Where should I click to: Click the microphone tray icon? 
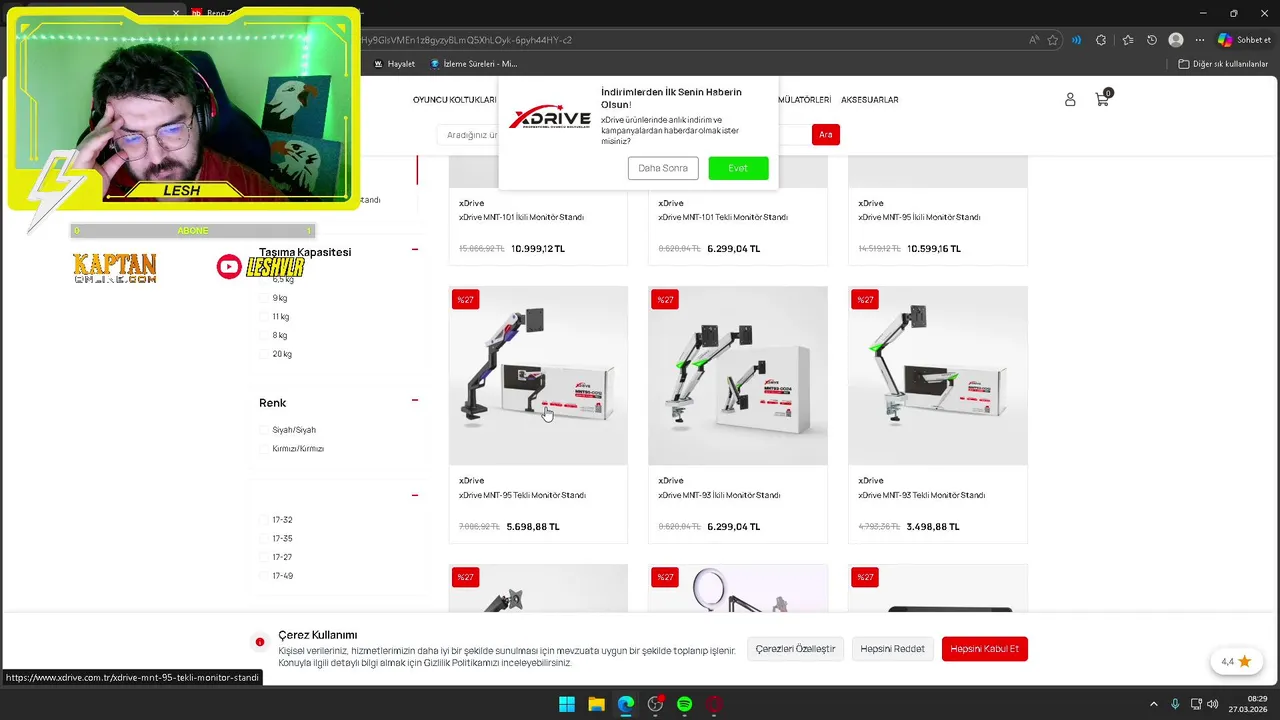click(1175, 704)
